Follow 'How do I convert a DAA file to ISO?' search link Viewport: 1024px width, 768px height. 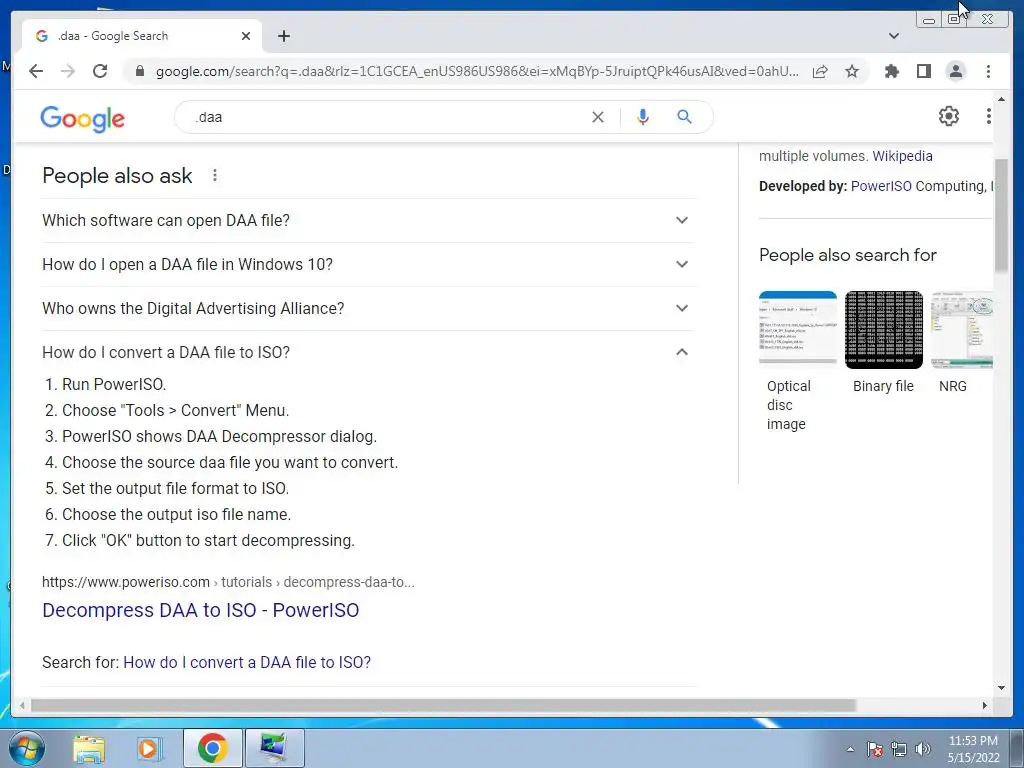[x=247, y=662]
